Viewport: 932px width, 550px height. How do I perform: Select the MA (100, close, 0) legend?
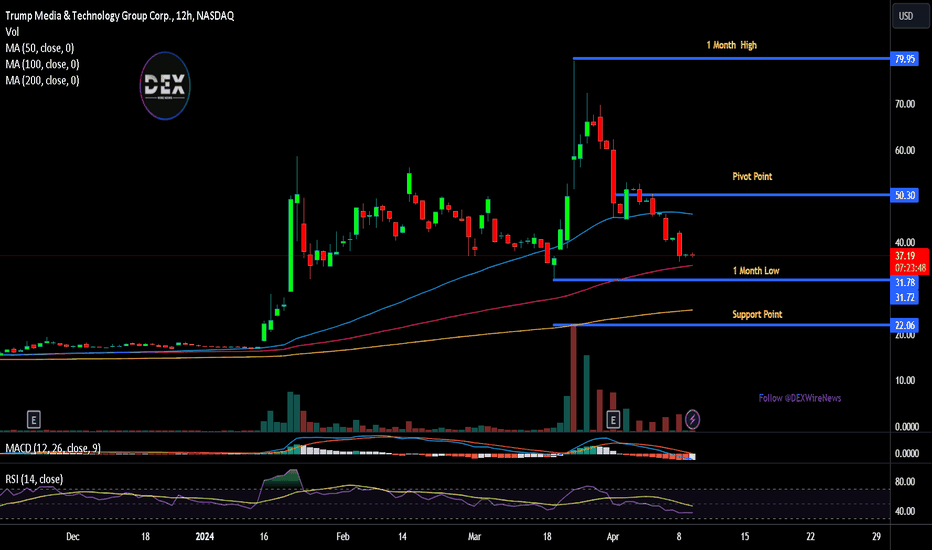(x=42, y=64)
